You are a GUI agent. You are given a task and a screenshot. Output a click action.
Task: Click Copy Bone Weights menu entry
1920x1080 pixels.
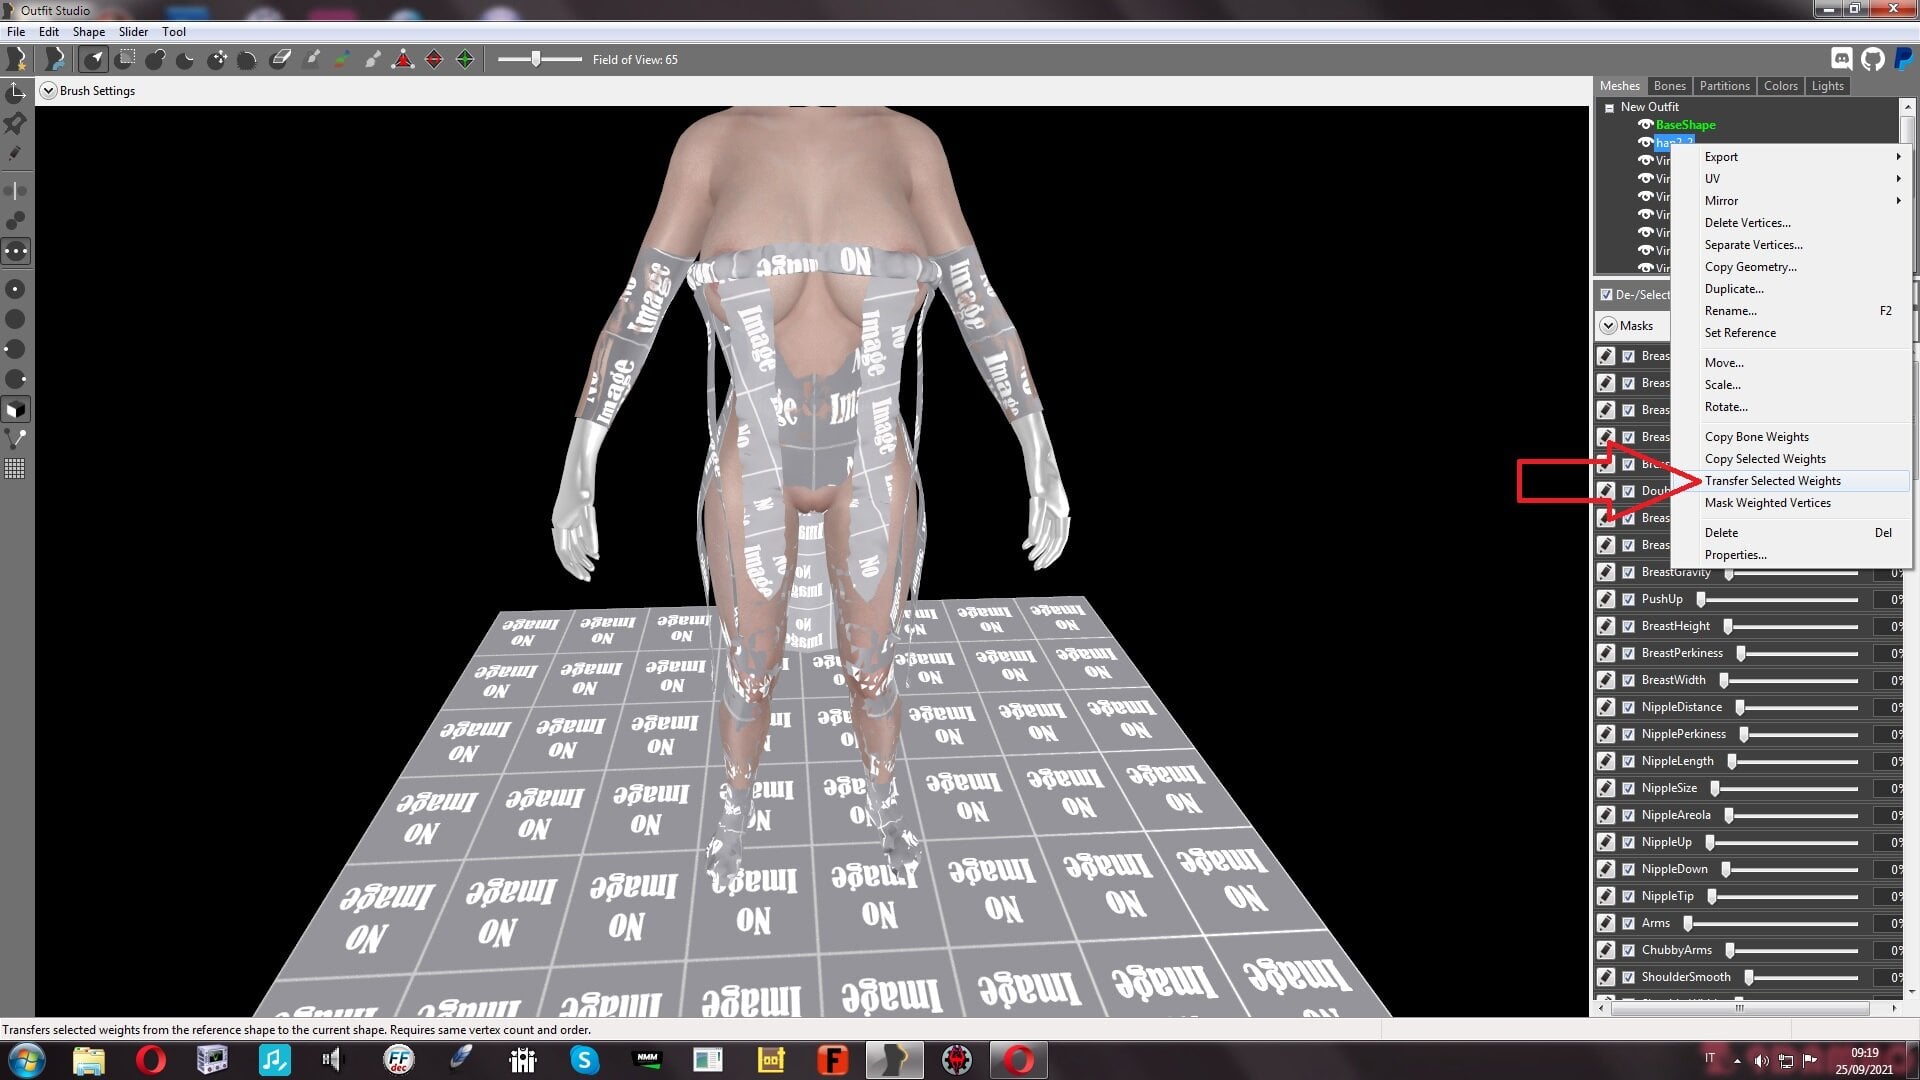(x=1803, y=437)
